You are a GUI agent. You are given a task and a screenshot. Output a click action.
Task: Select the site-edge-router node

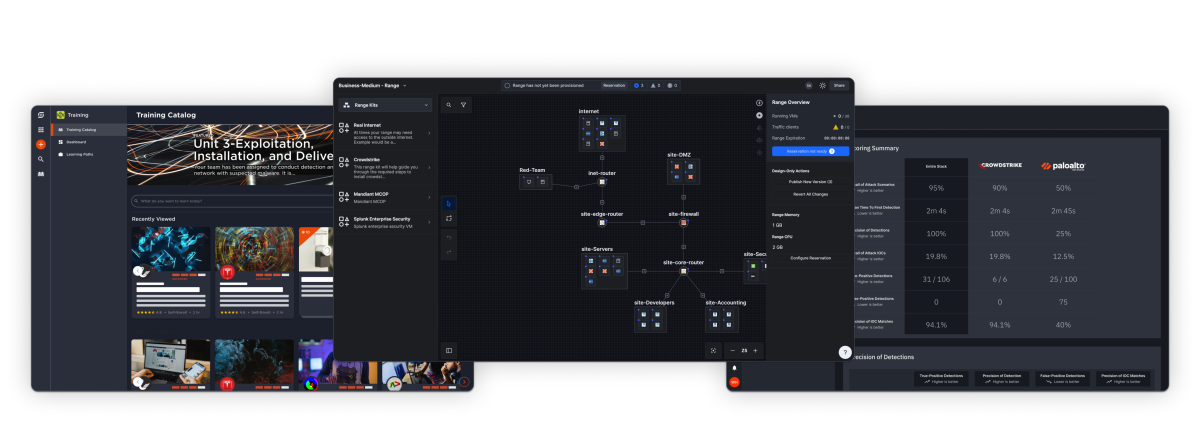(x=602, y=222)
